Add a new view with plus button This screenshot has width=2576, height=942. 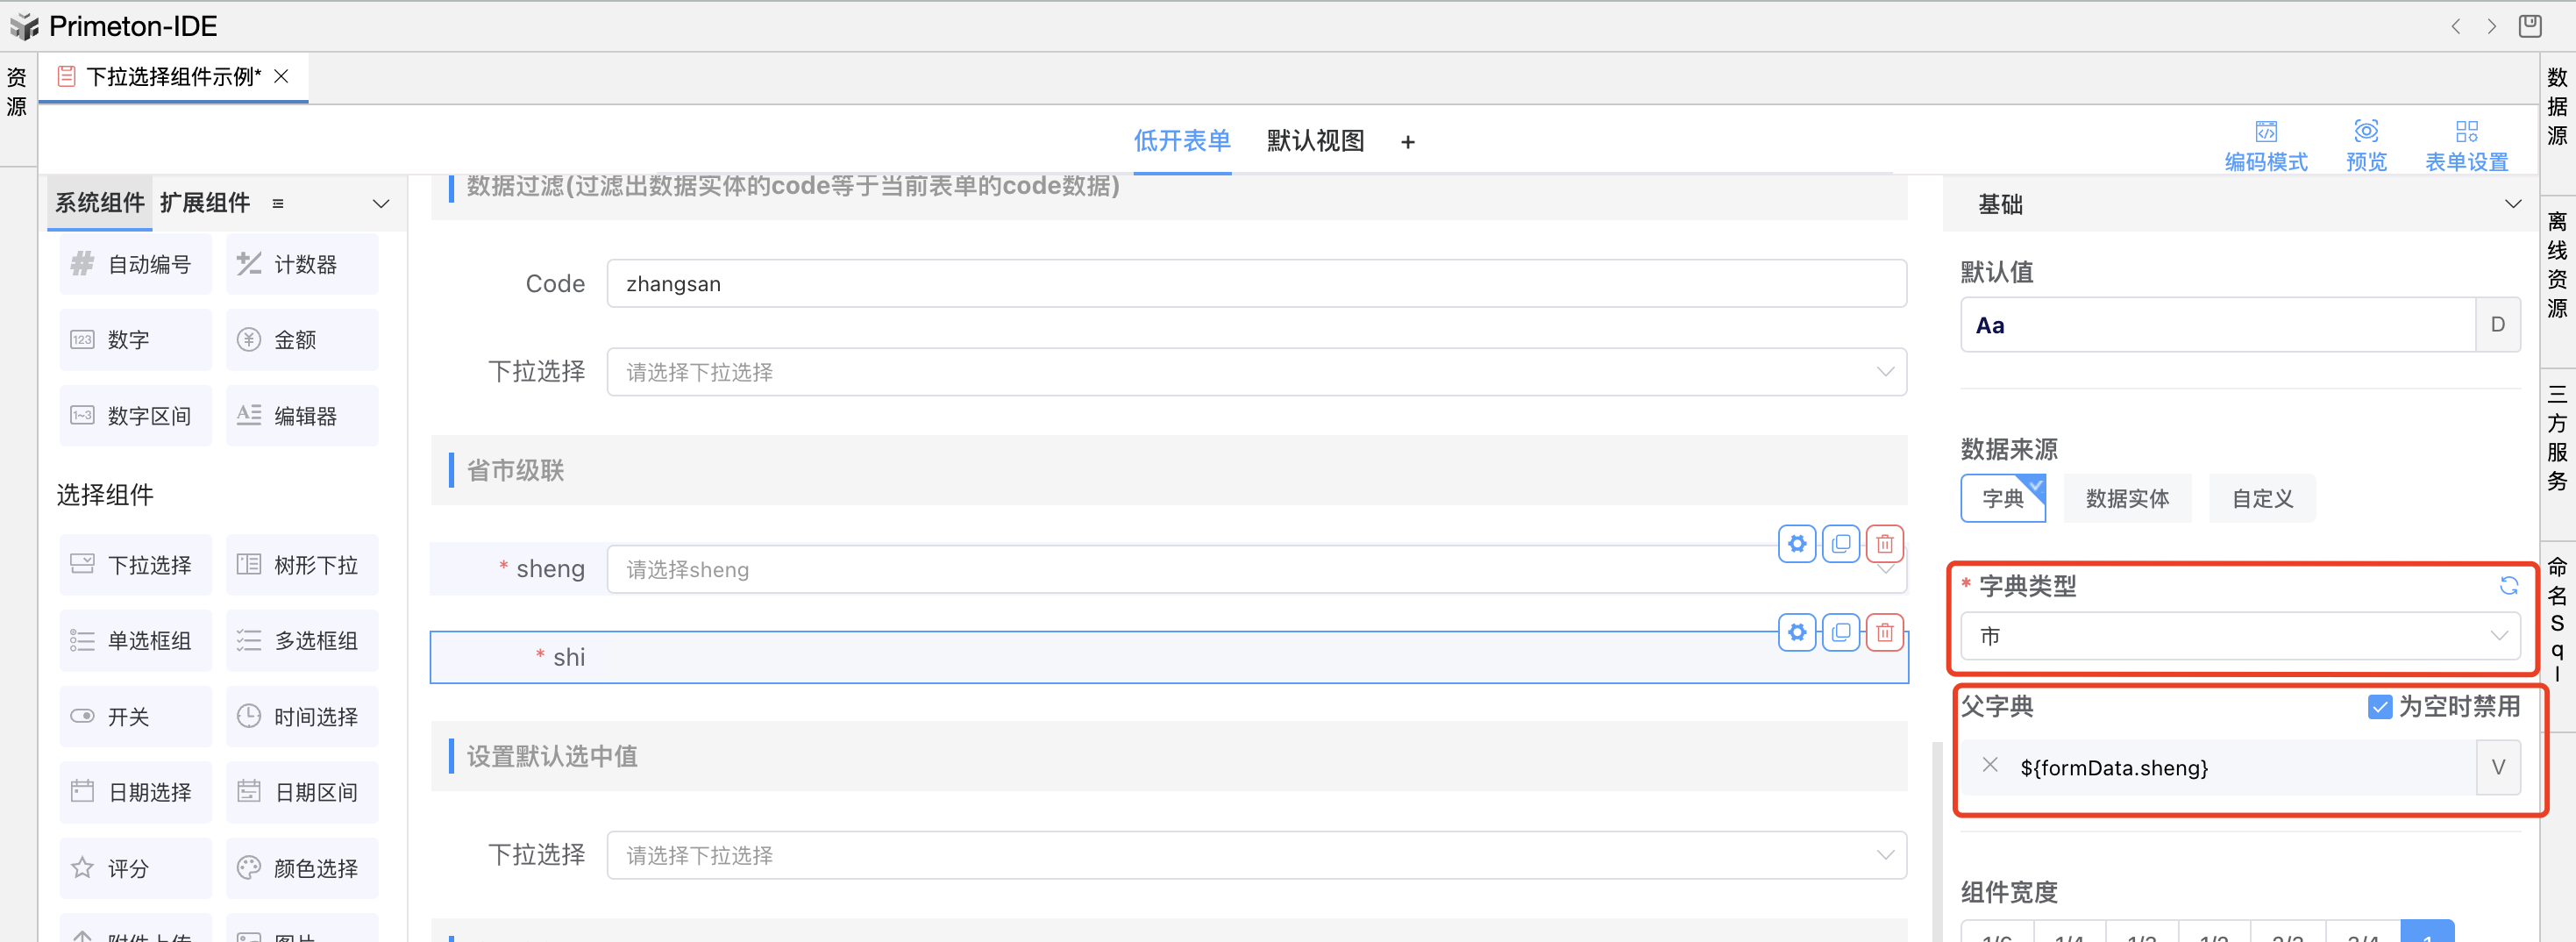coord(1407,143)
